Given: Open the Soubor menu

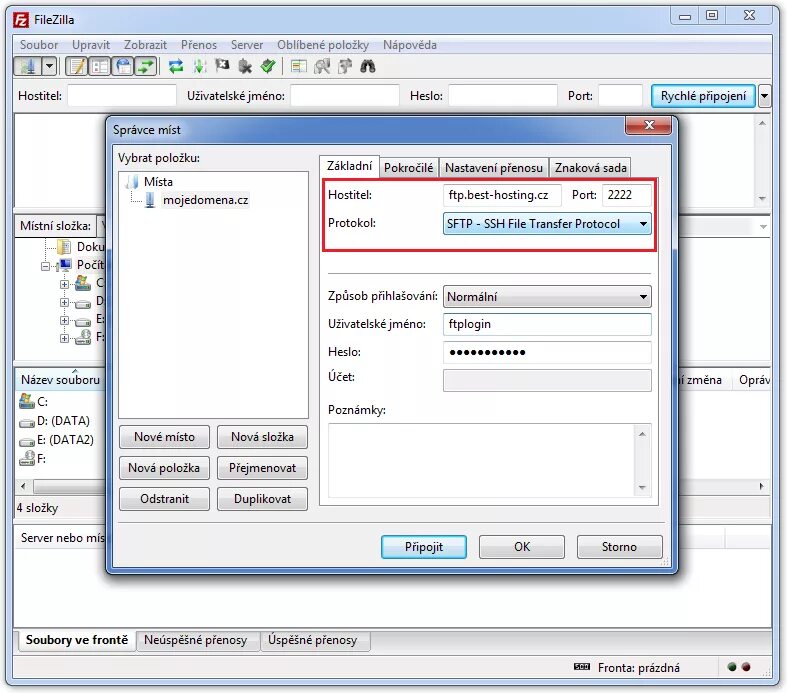Looking at the screenshot, I should (39, 45).
